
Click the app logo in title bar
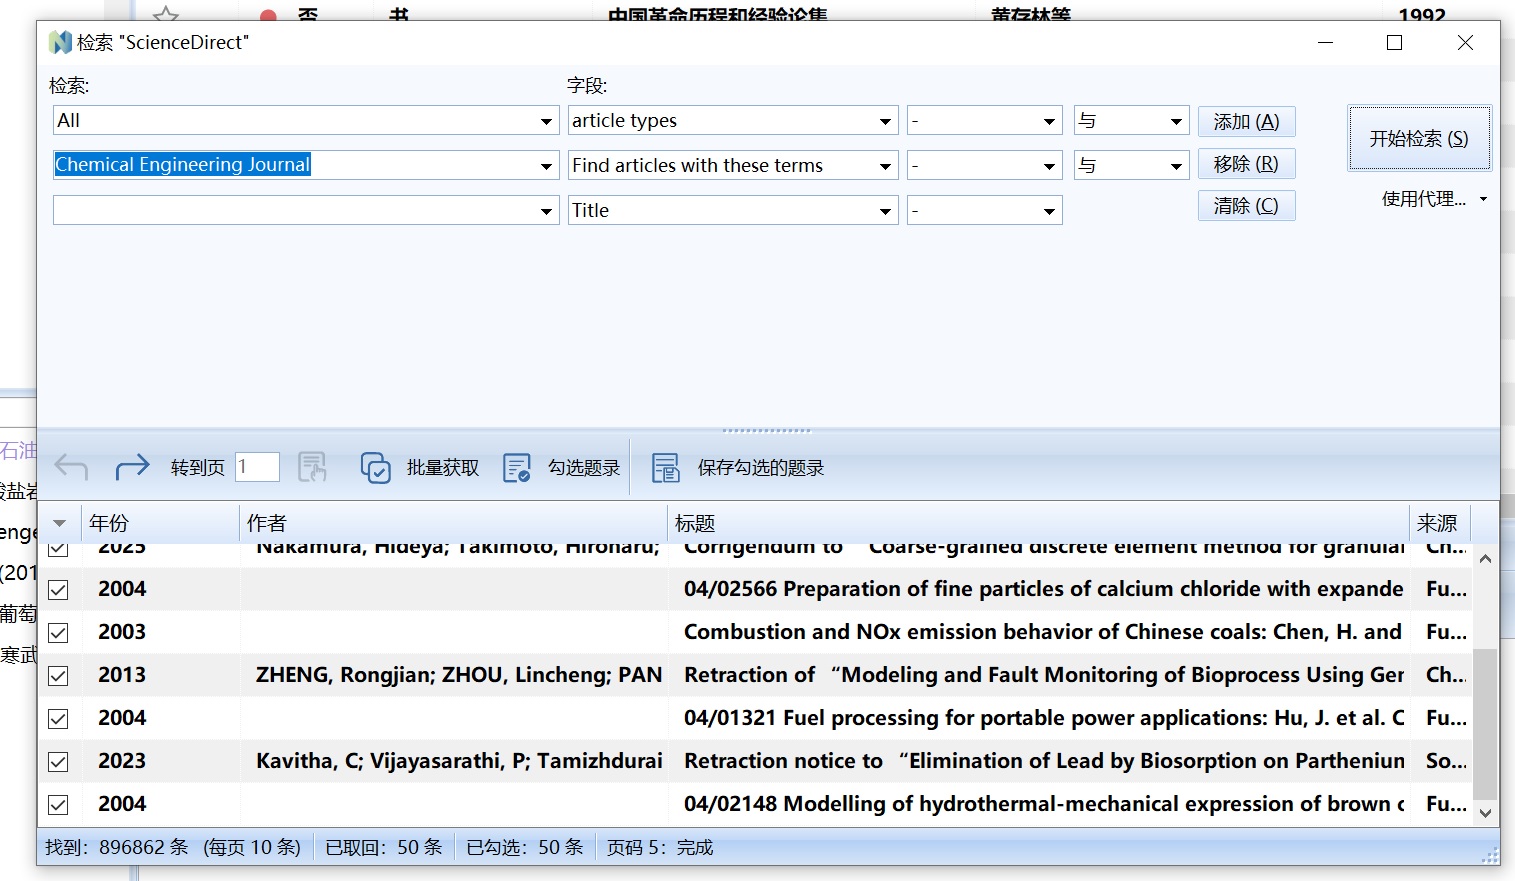click(61, 42)
